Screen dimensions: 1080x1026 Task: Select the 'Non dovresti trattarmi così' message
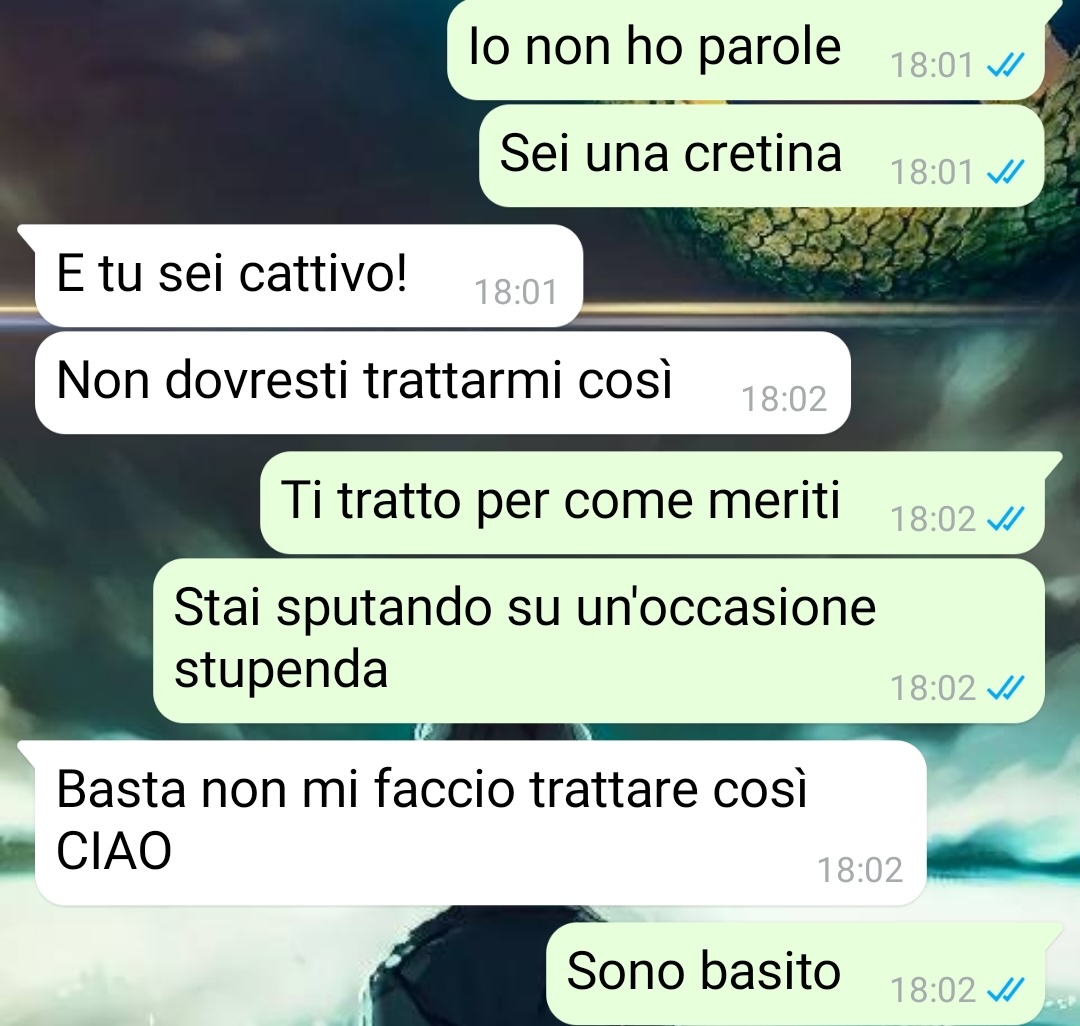coord(442,383)
